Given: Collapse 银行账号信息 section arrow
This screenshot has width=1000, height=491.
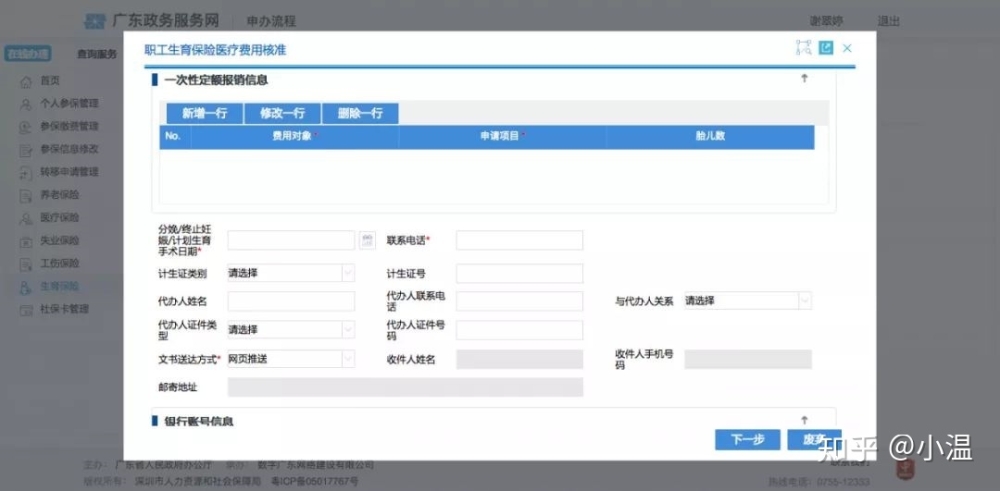Looking at the screenshot, I should (x=804, y=420).
